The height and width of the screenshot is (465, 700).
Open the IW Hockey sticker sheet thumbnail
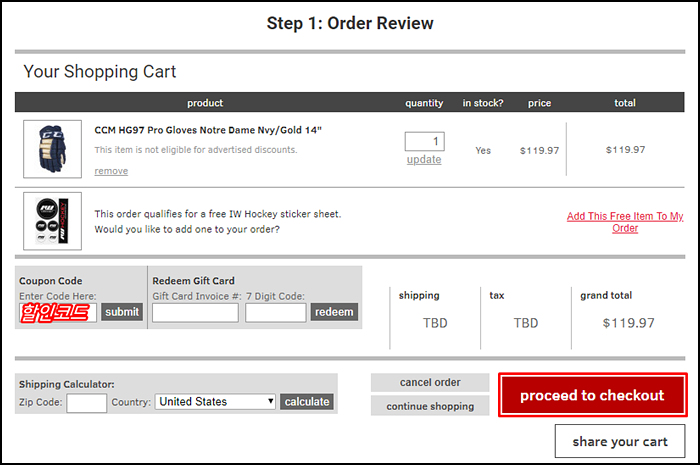point(52,221)
